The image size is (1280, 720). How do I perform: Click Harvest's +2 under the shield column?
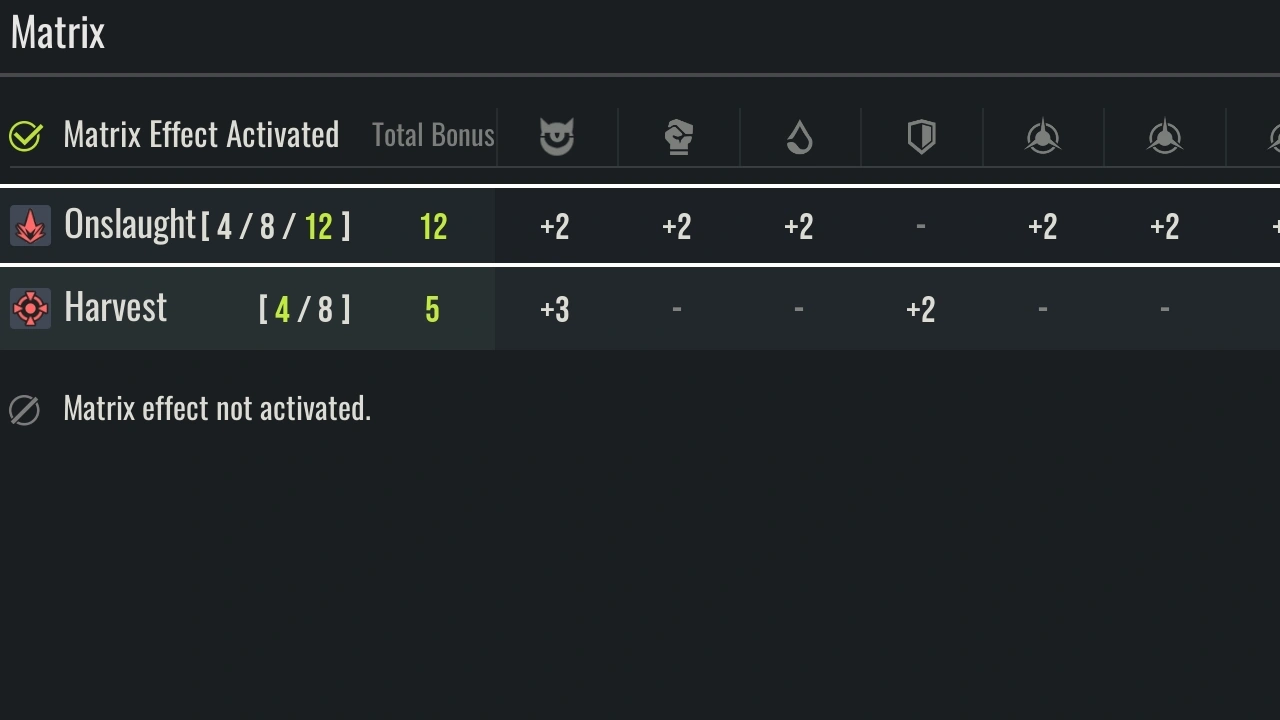point(921,310)
